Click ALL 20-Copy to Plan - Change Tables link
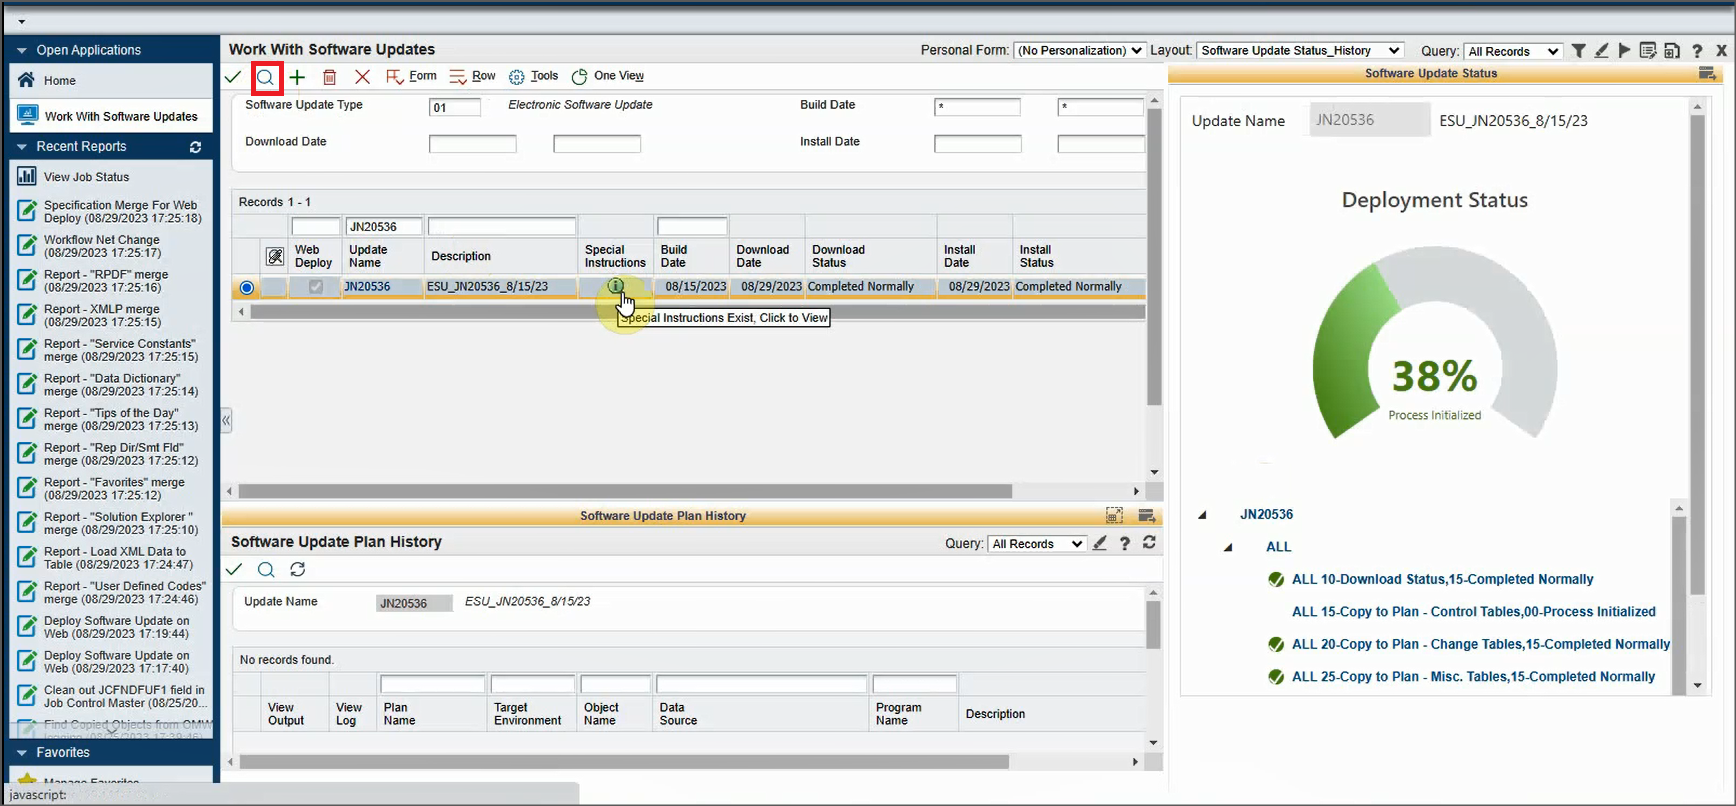Viewport: 1736px width, 806px height. click(x=1480, y=644)
